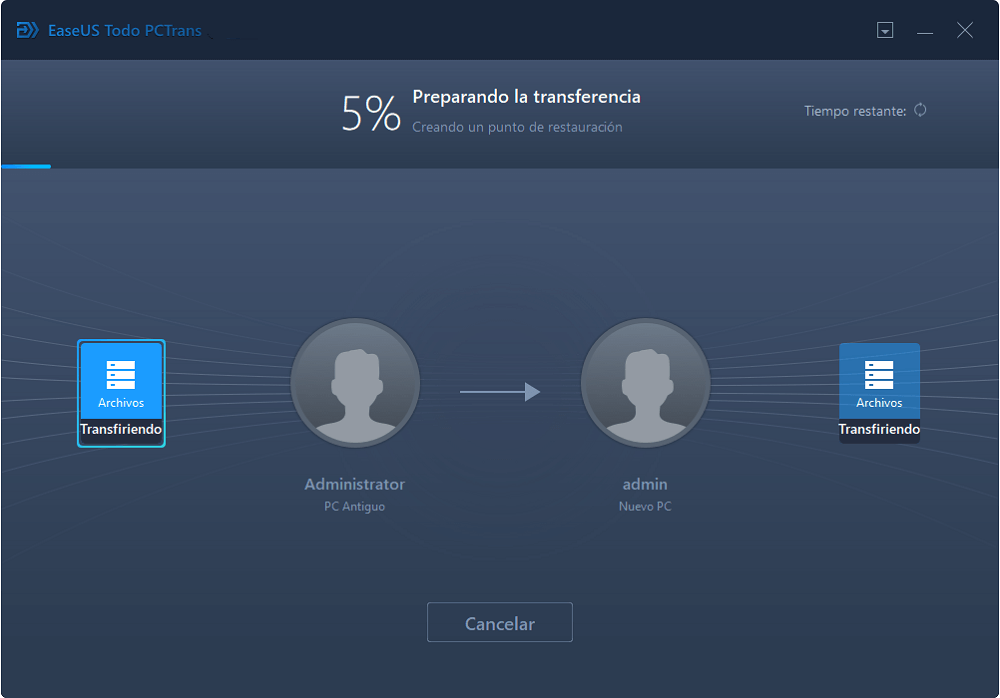1000x698 pixels.
Task: Click the 'admin' user name
Action: [645, 484]
